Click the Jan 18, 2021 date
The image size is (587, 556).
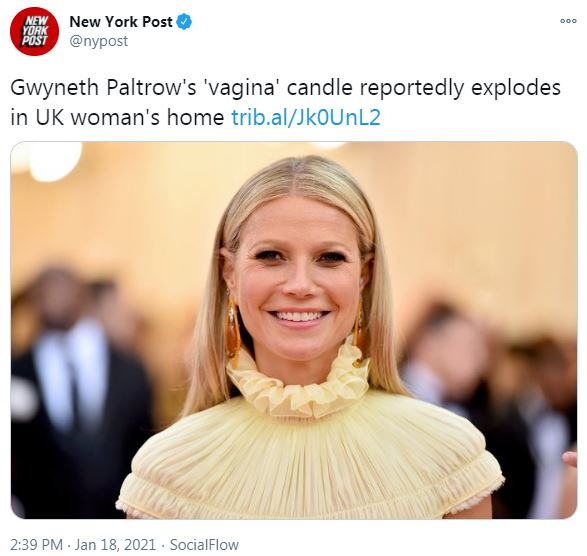pos(115,544)
